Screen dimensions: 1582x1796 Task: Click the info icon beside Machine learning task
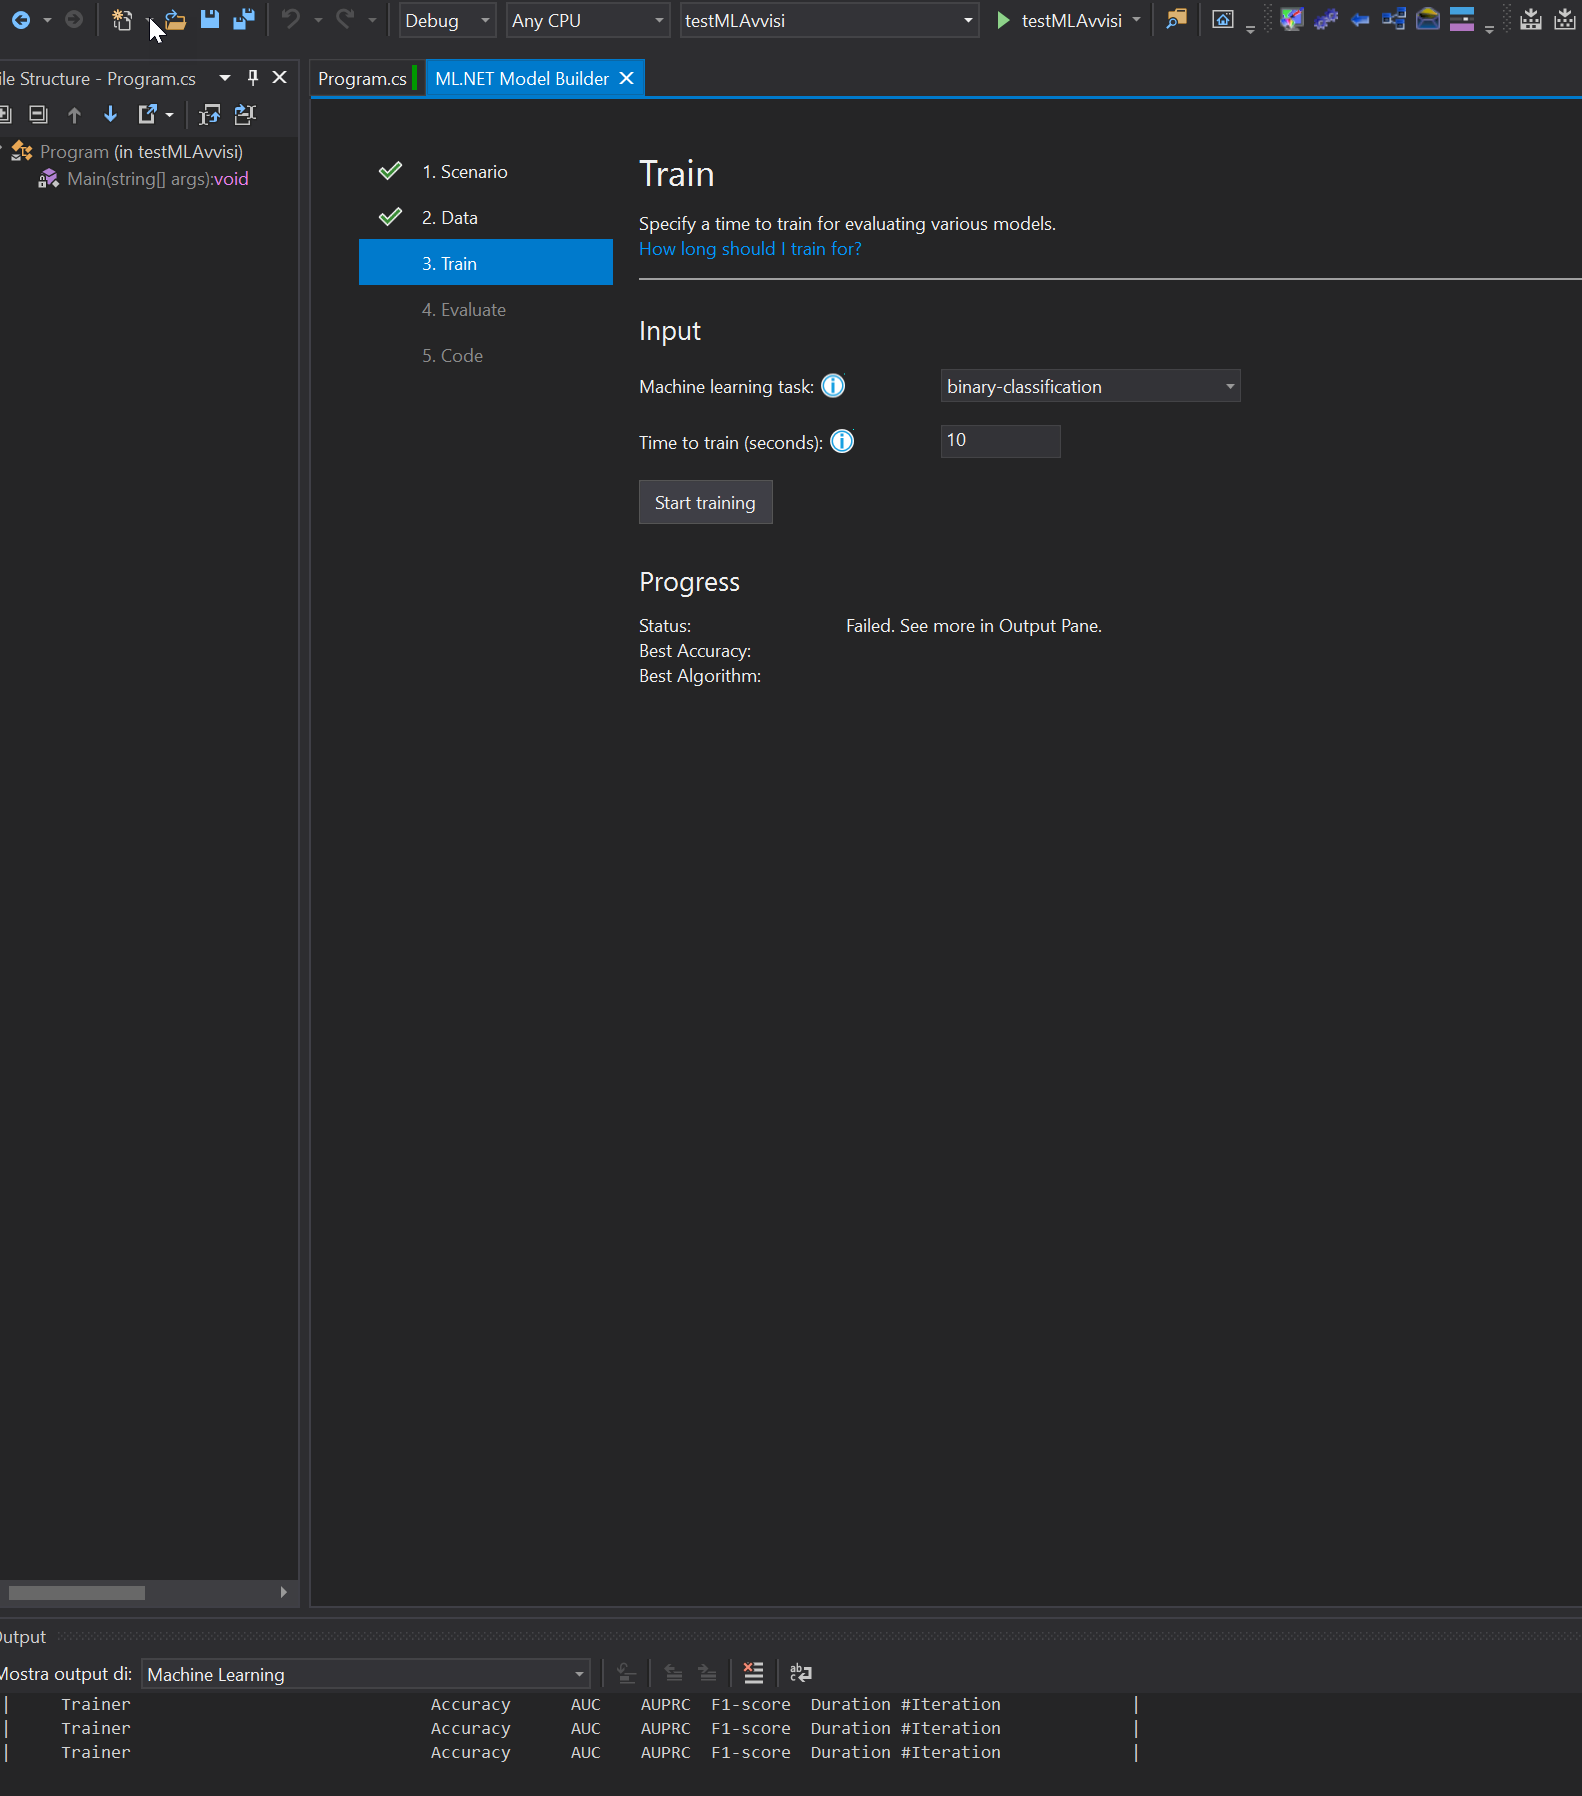[x=833, y=386]
